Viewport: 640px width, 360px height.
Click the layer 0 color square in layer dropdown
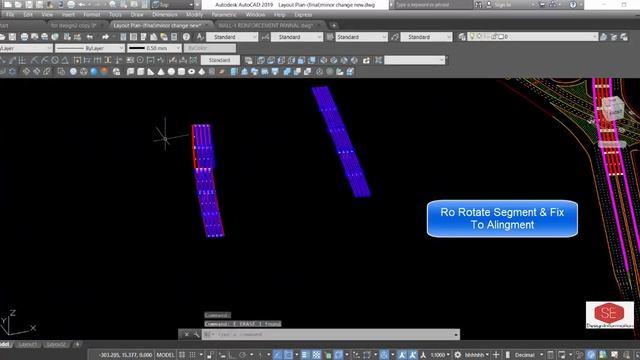click(501, 37)
